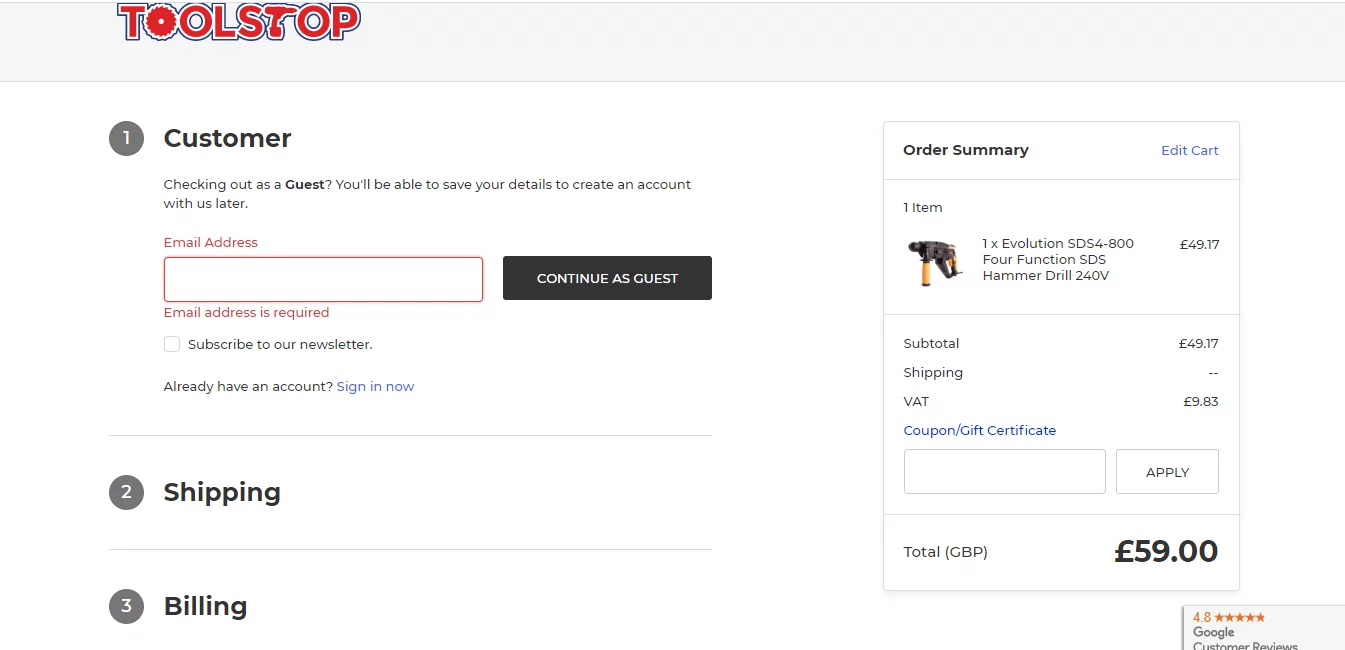Click the Coupon/Gift Certificate link
Viewport: 1345px width, 650px height.
[x=980, y=430]
